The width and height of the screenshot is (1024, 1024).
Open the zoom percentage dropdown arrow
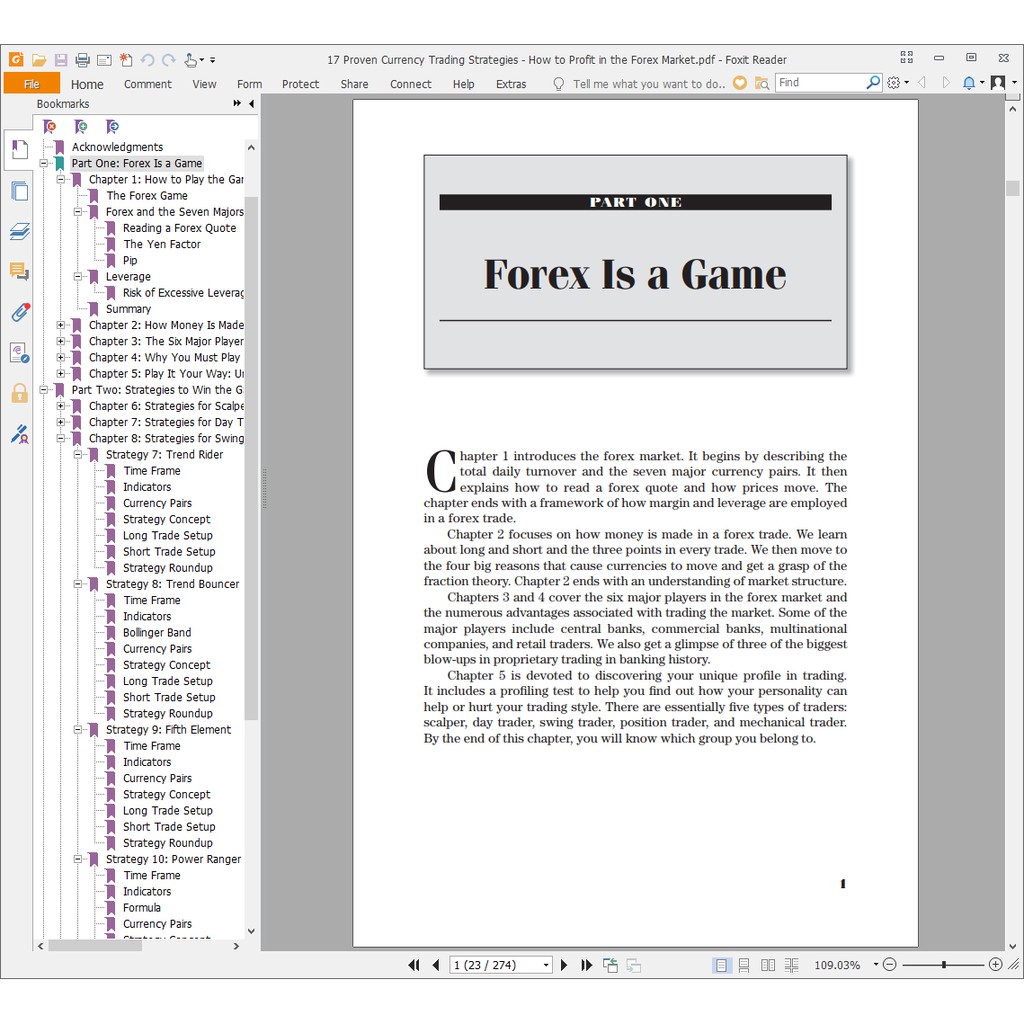(x=875, y=965)
